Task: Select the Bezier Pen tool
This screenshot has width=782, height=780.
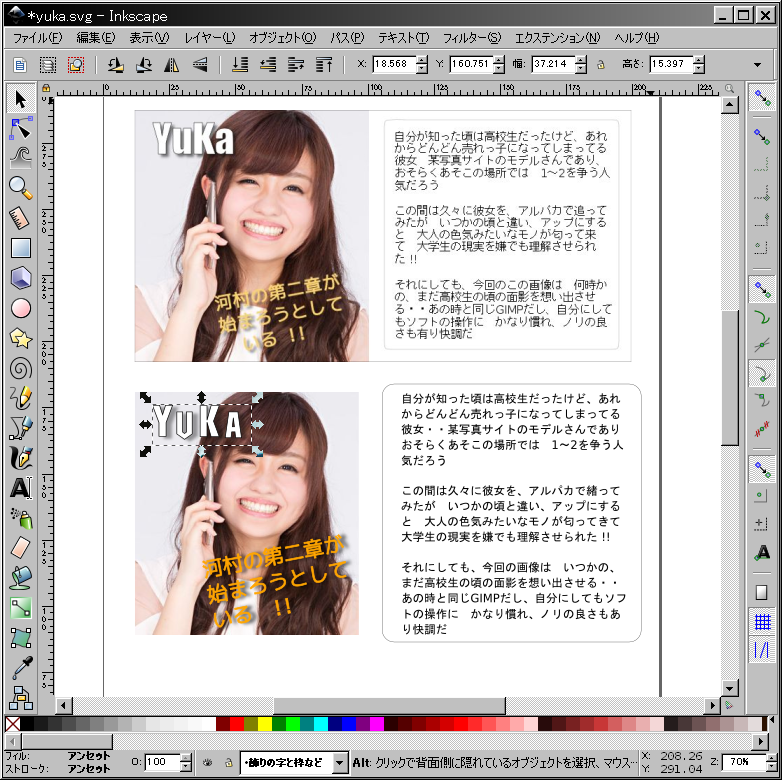Action: pyautogui.click(x=20, y=427)
